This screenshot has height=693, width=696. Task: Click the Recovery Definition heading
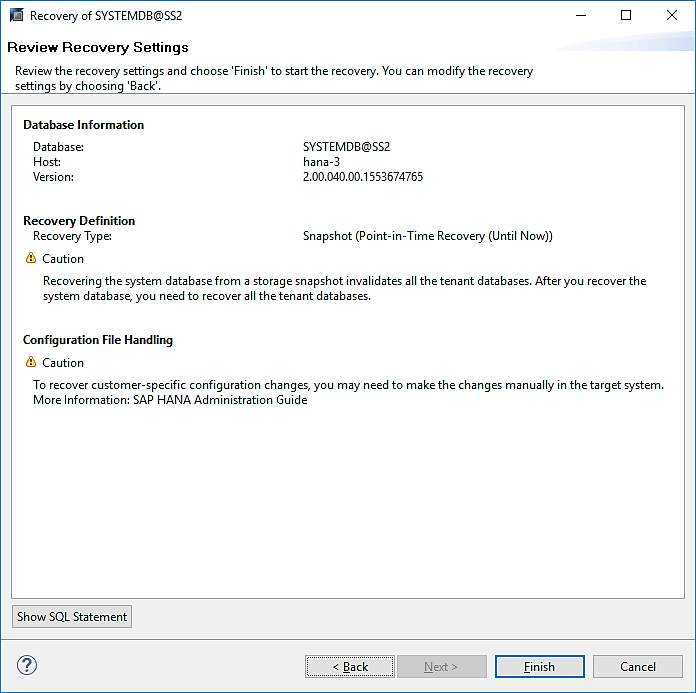coord(79,221)
